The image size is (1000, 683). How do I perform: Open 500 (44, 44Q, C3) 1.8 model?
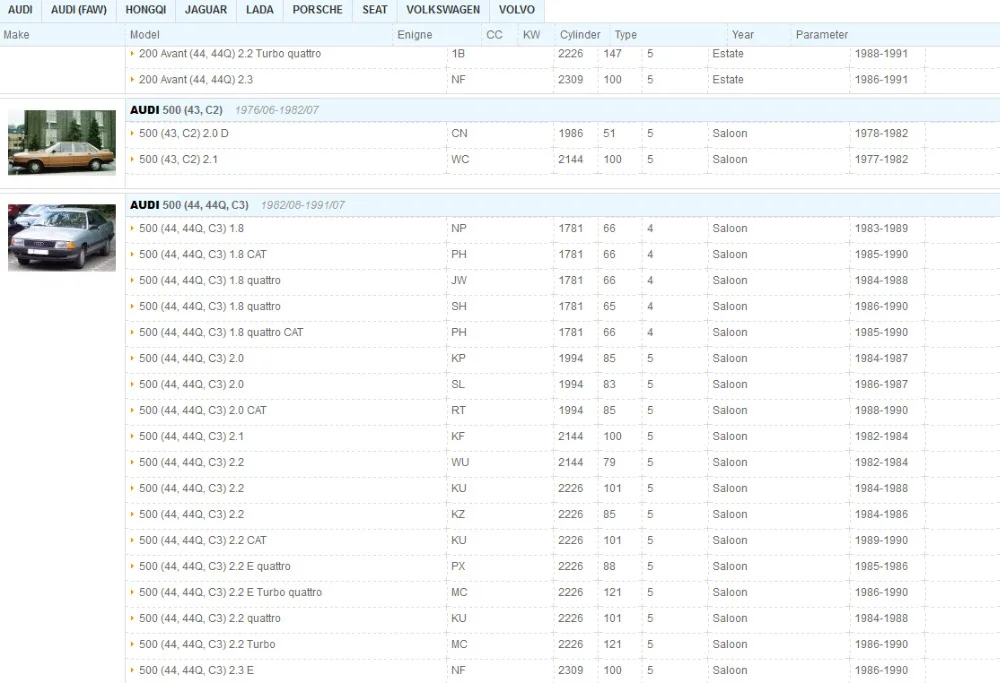(191, 228)
